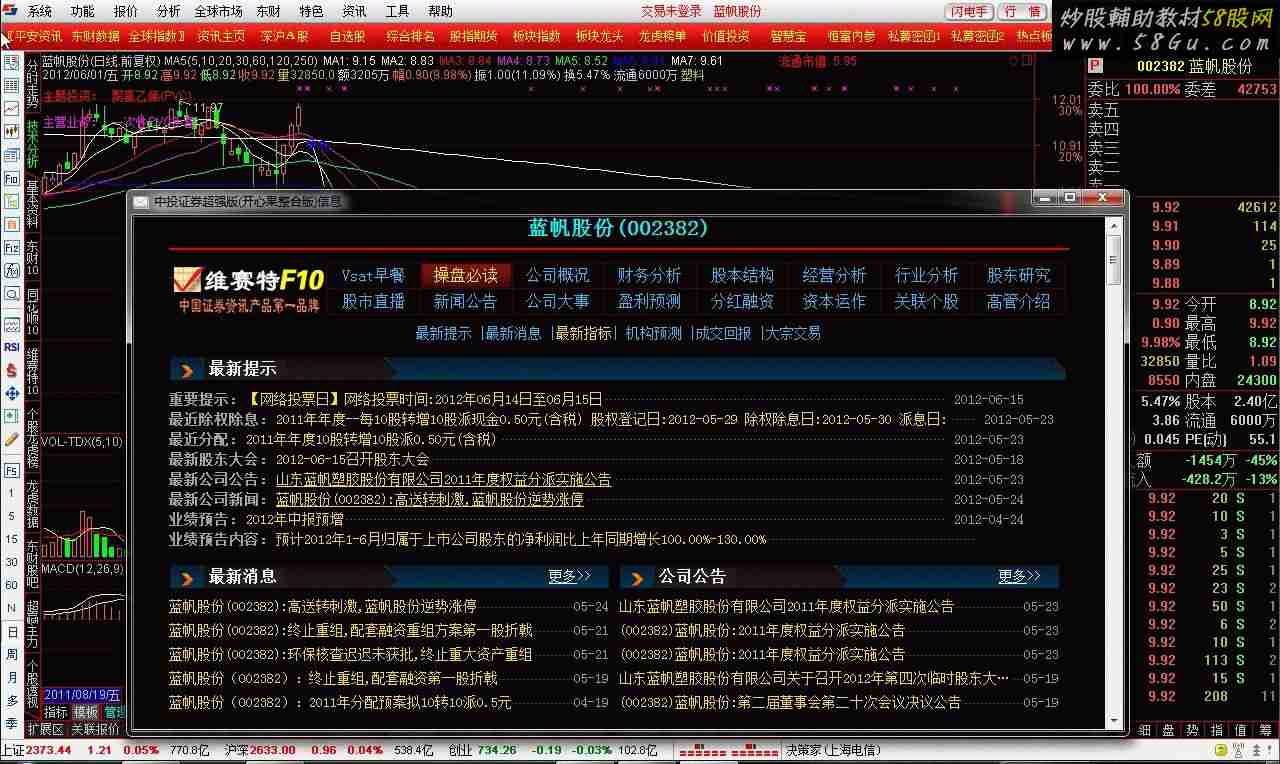1280x764 pixels.
Task: Open the 股东研究 tab
Action: tap(1018, 275)
